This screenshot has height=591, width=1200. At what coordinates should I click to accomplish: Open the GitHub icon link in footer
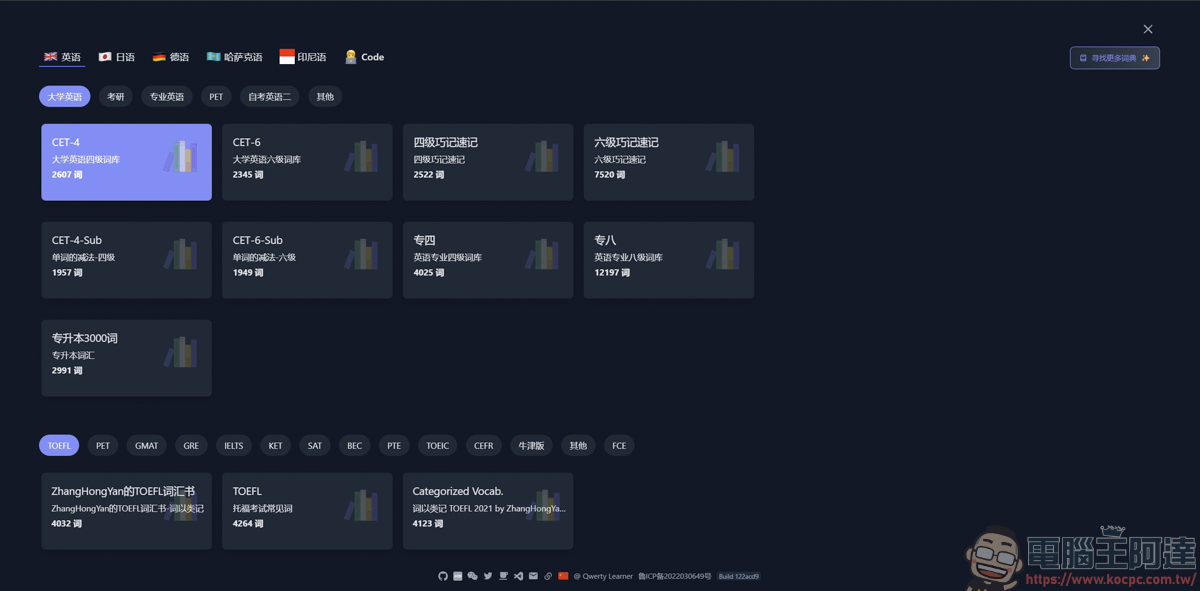pyautogui.click(x=443, y=576)
